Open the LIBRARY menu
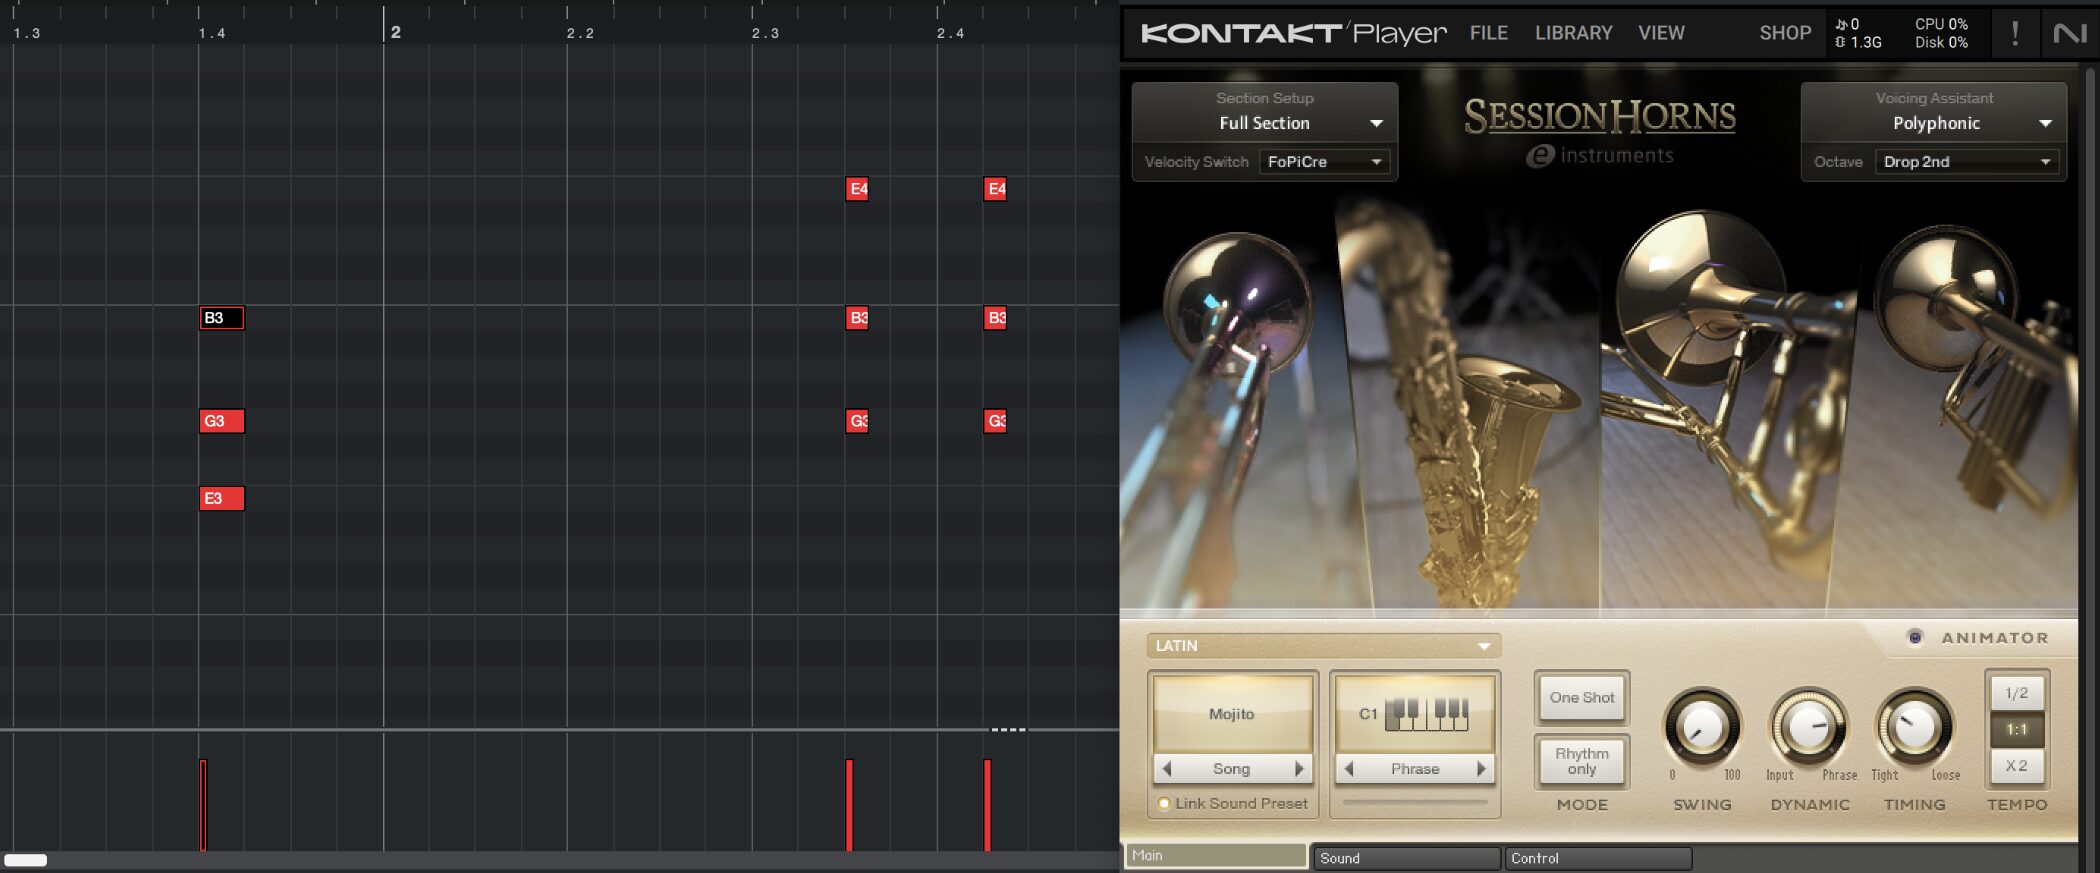 [x=1573, y=33]
